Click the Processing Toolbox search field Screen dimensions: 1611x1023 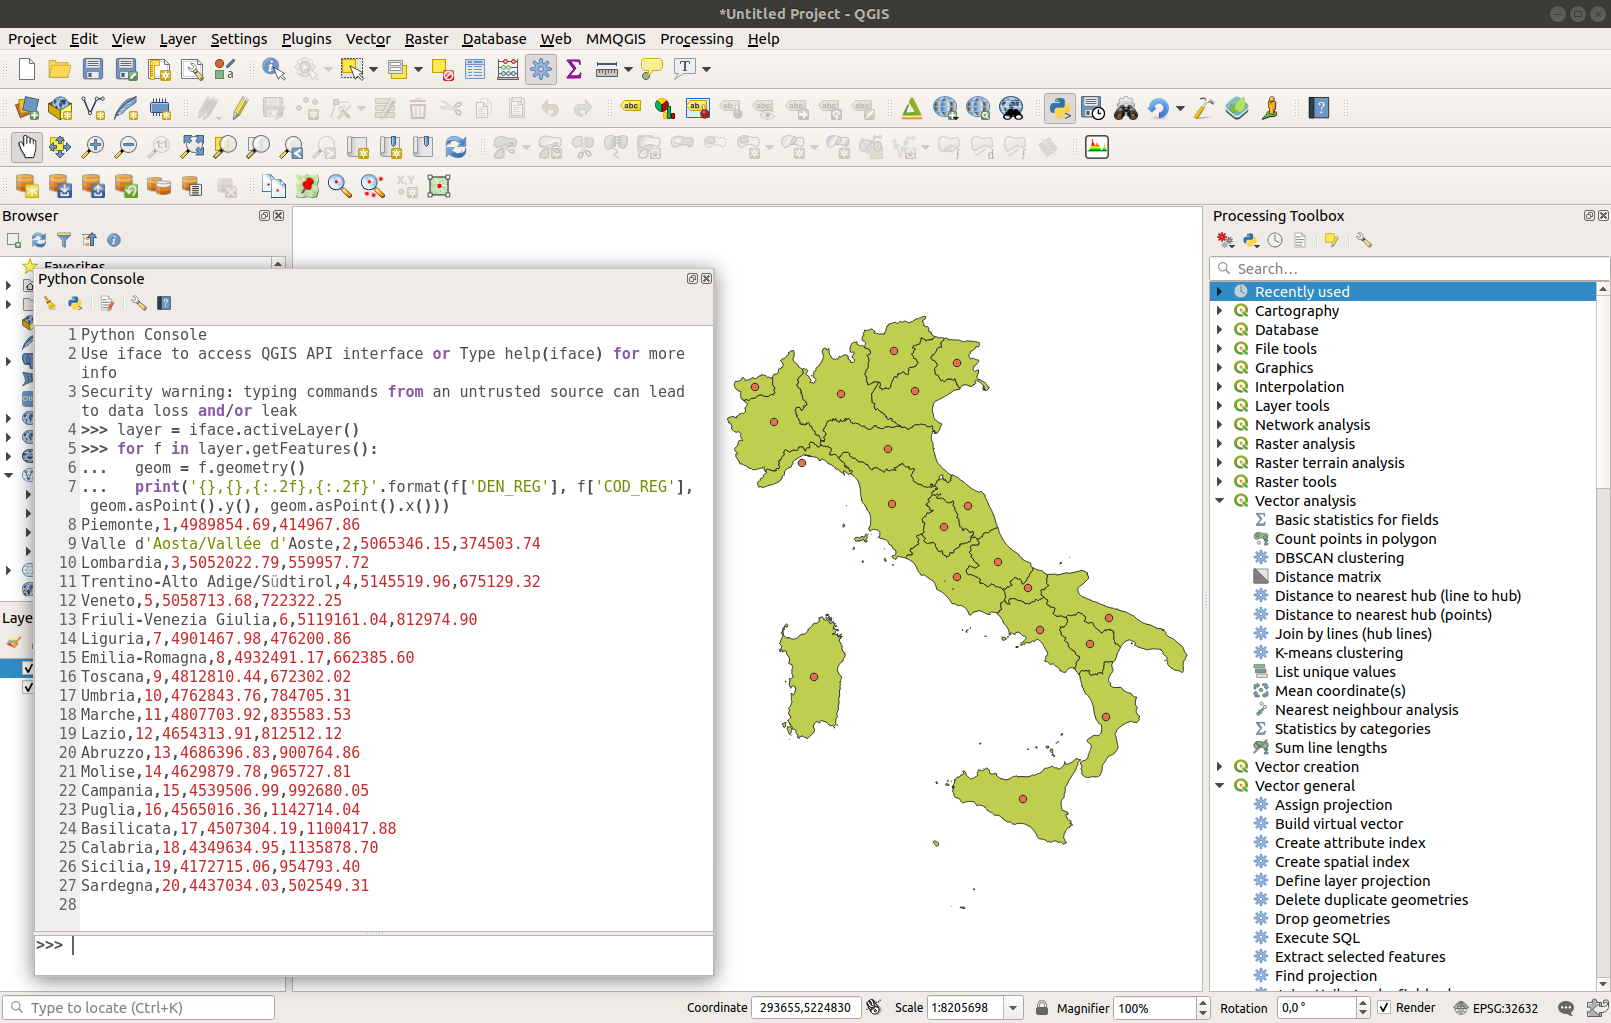coord(1410,268)
